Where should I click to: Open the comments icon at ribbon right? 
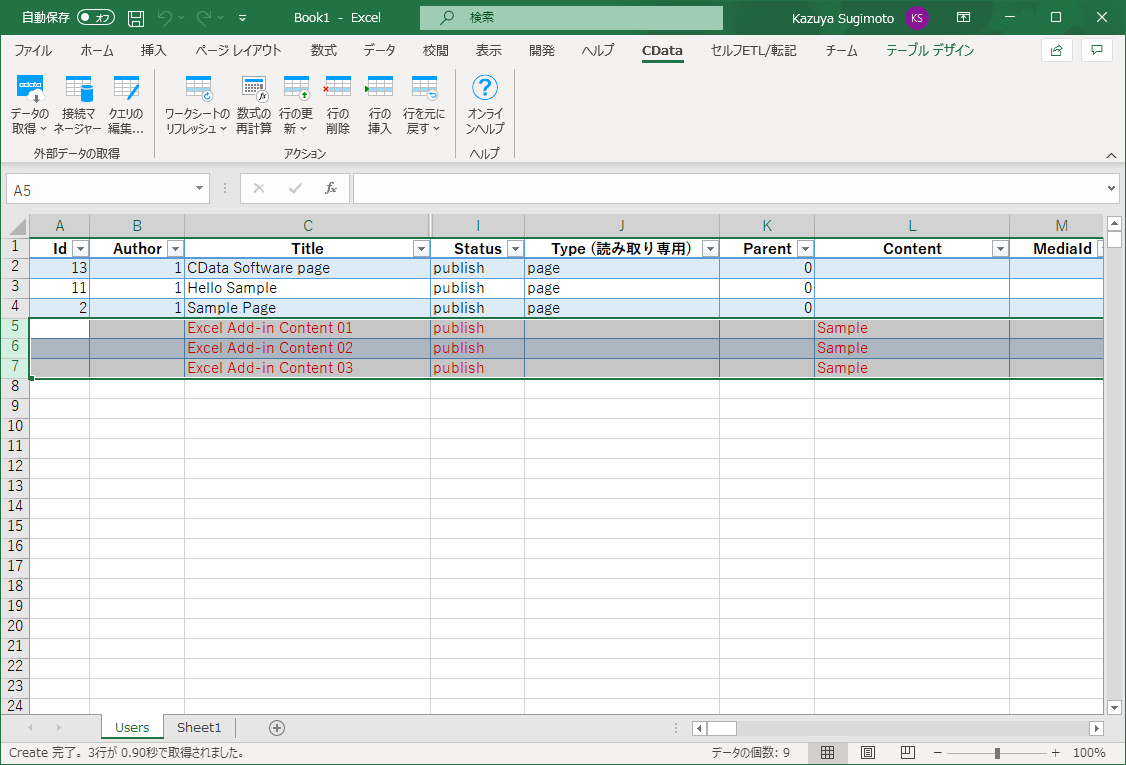tap(1097, 50)
